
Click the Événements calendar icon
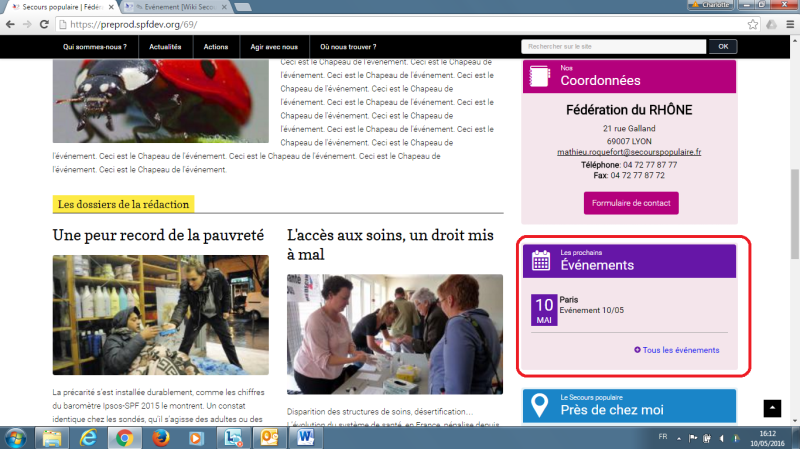541,261
